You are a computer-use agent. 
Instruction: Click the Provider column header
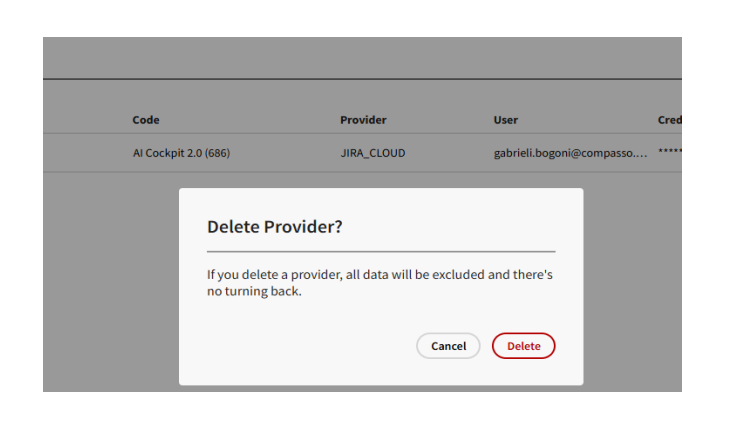coord(363,120)
